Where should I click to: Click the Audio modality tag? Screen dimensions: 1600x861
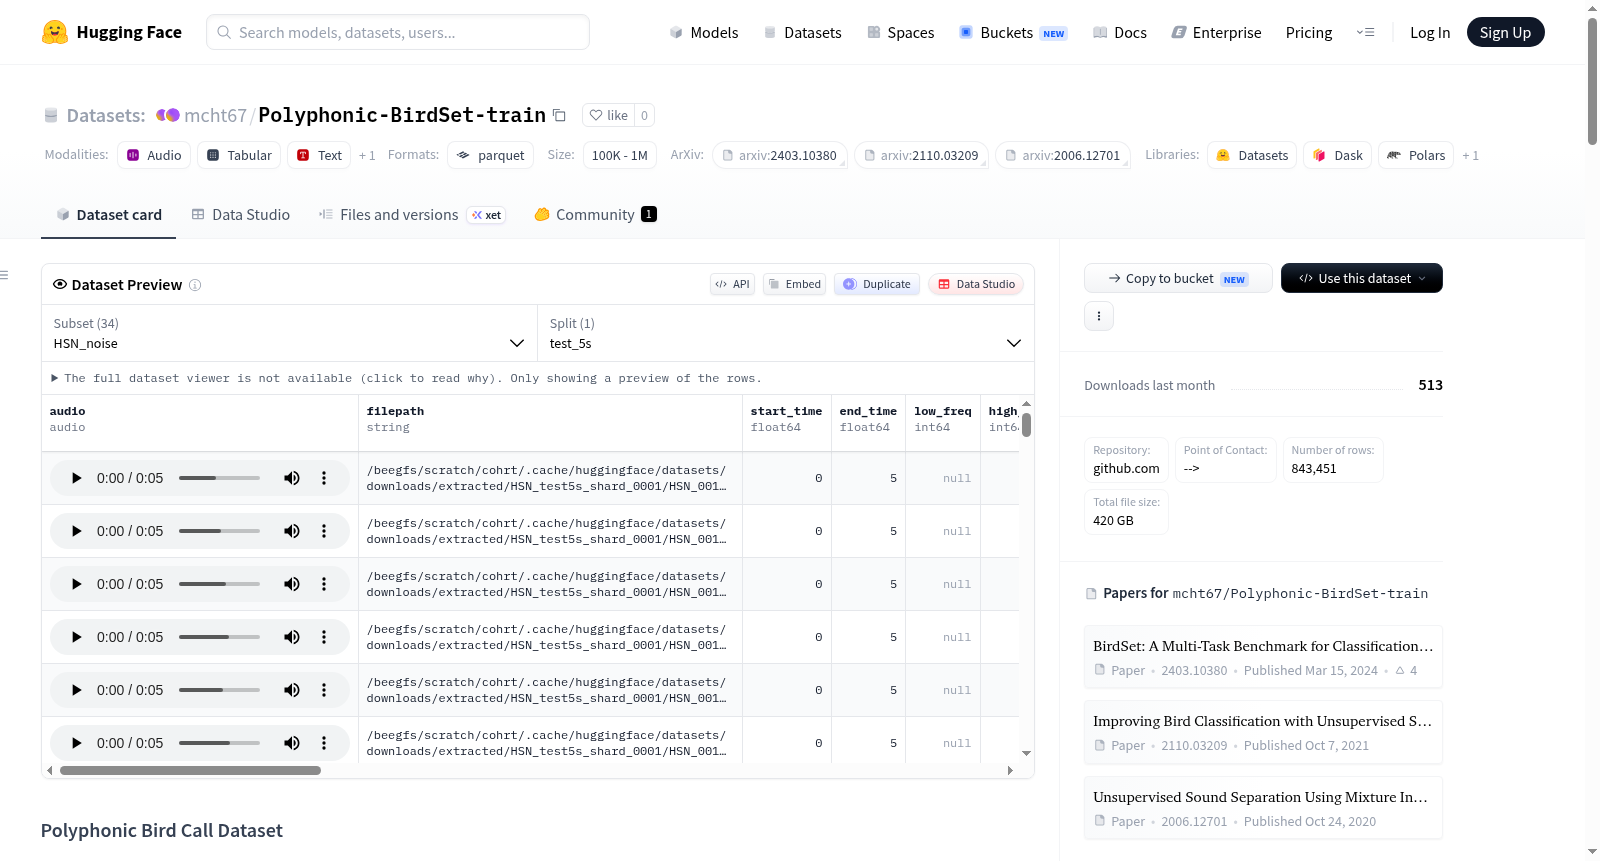click(x=154, y=155)
